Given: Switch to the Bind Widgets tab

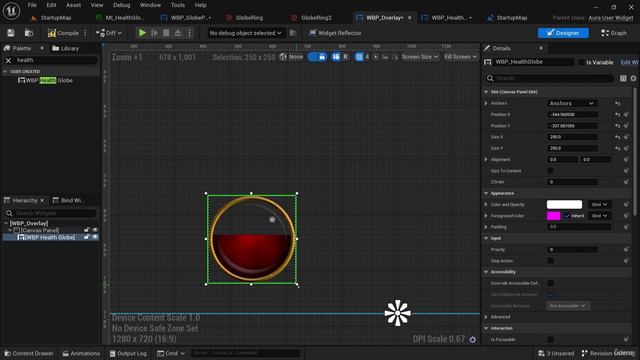Looking at the screenshot, I should coord(68,200).
